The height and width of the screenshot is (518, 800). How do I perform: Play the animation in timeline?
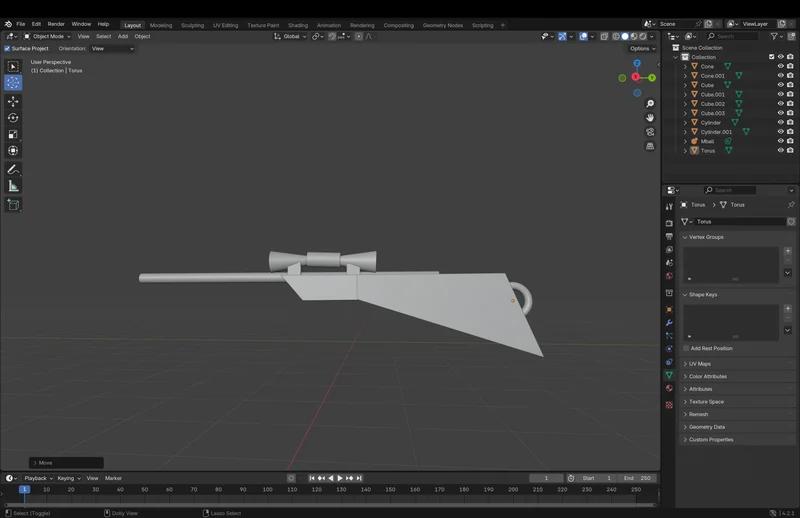340,478
